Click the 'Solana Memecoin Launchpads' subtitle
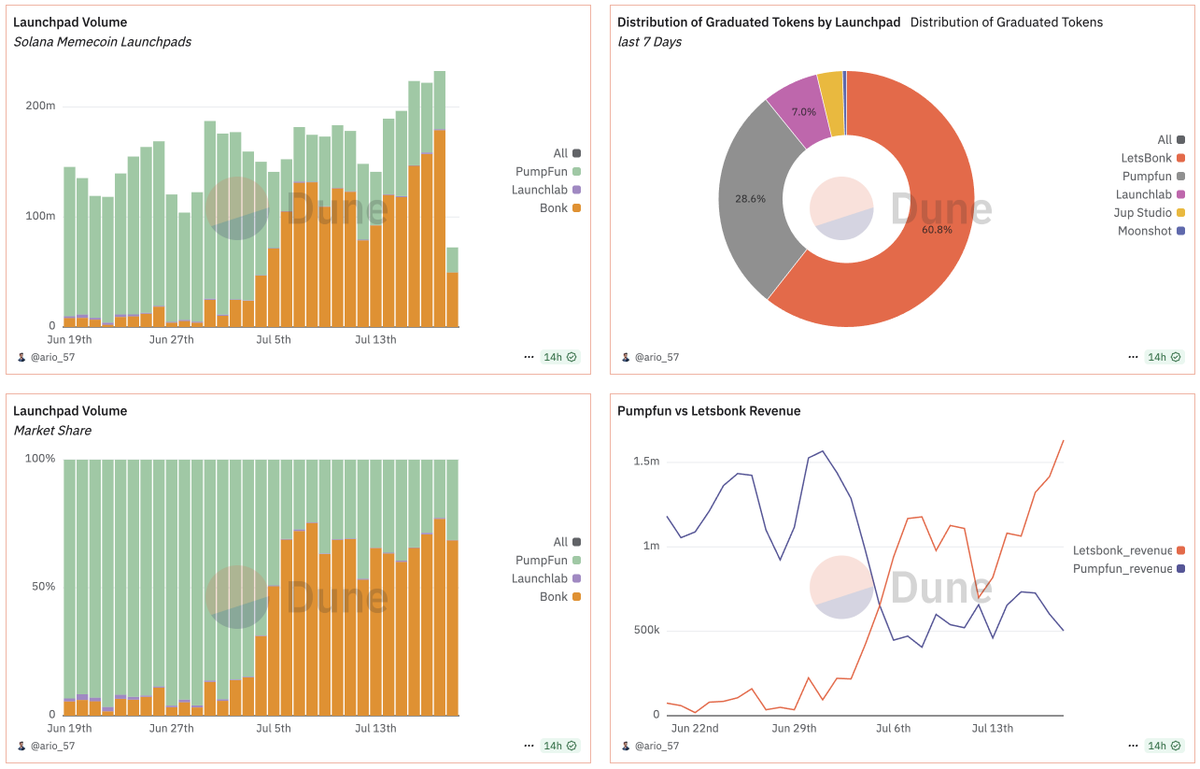Viewport: 1200px width, 769px height. click(x=102, y=42)
